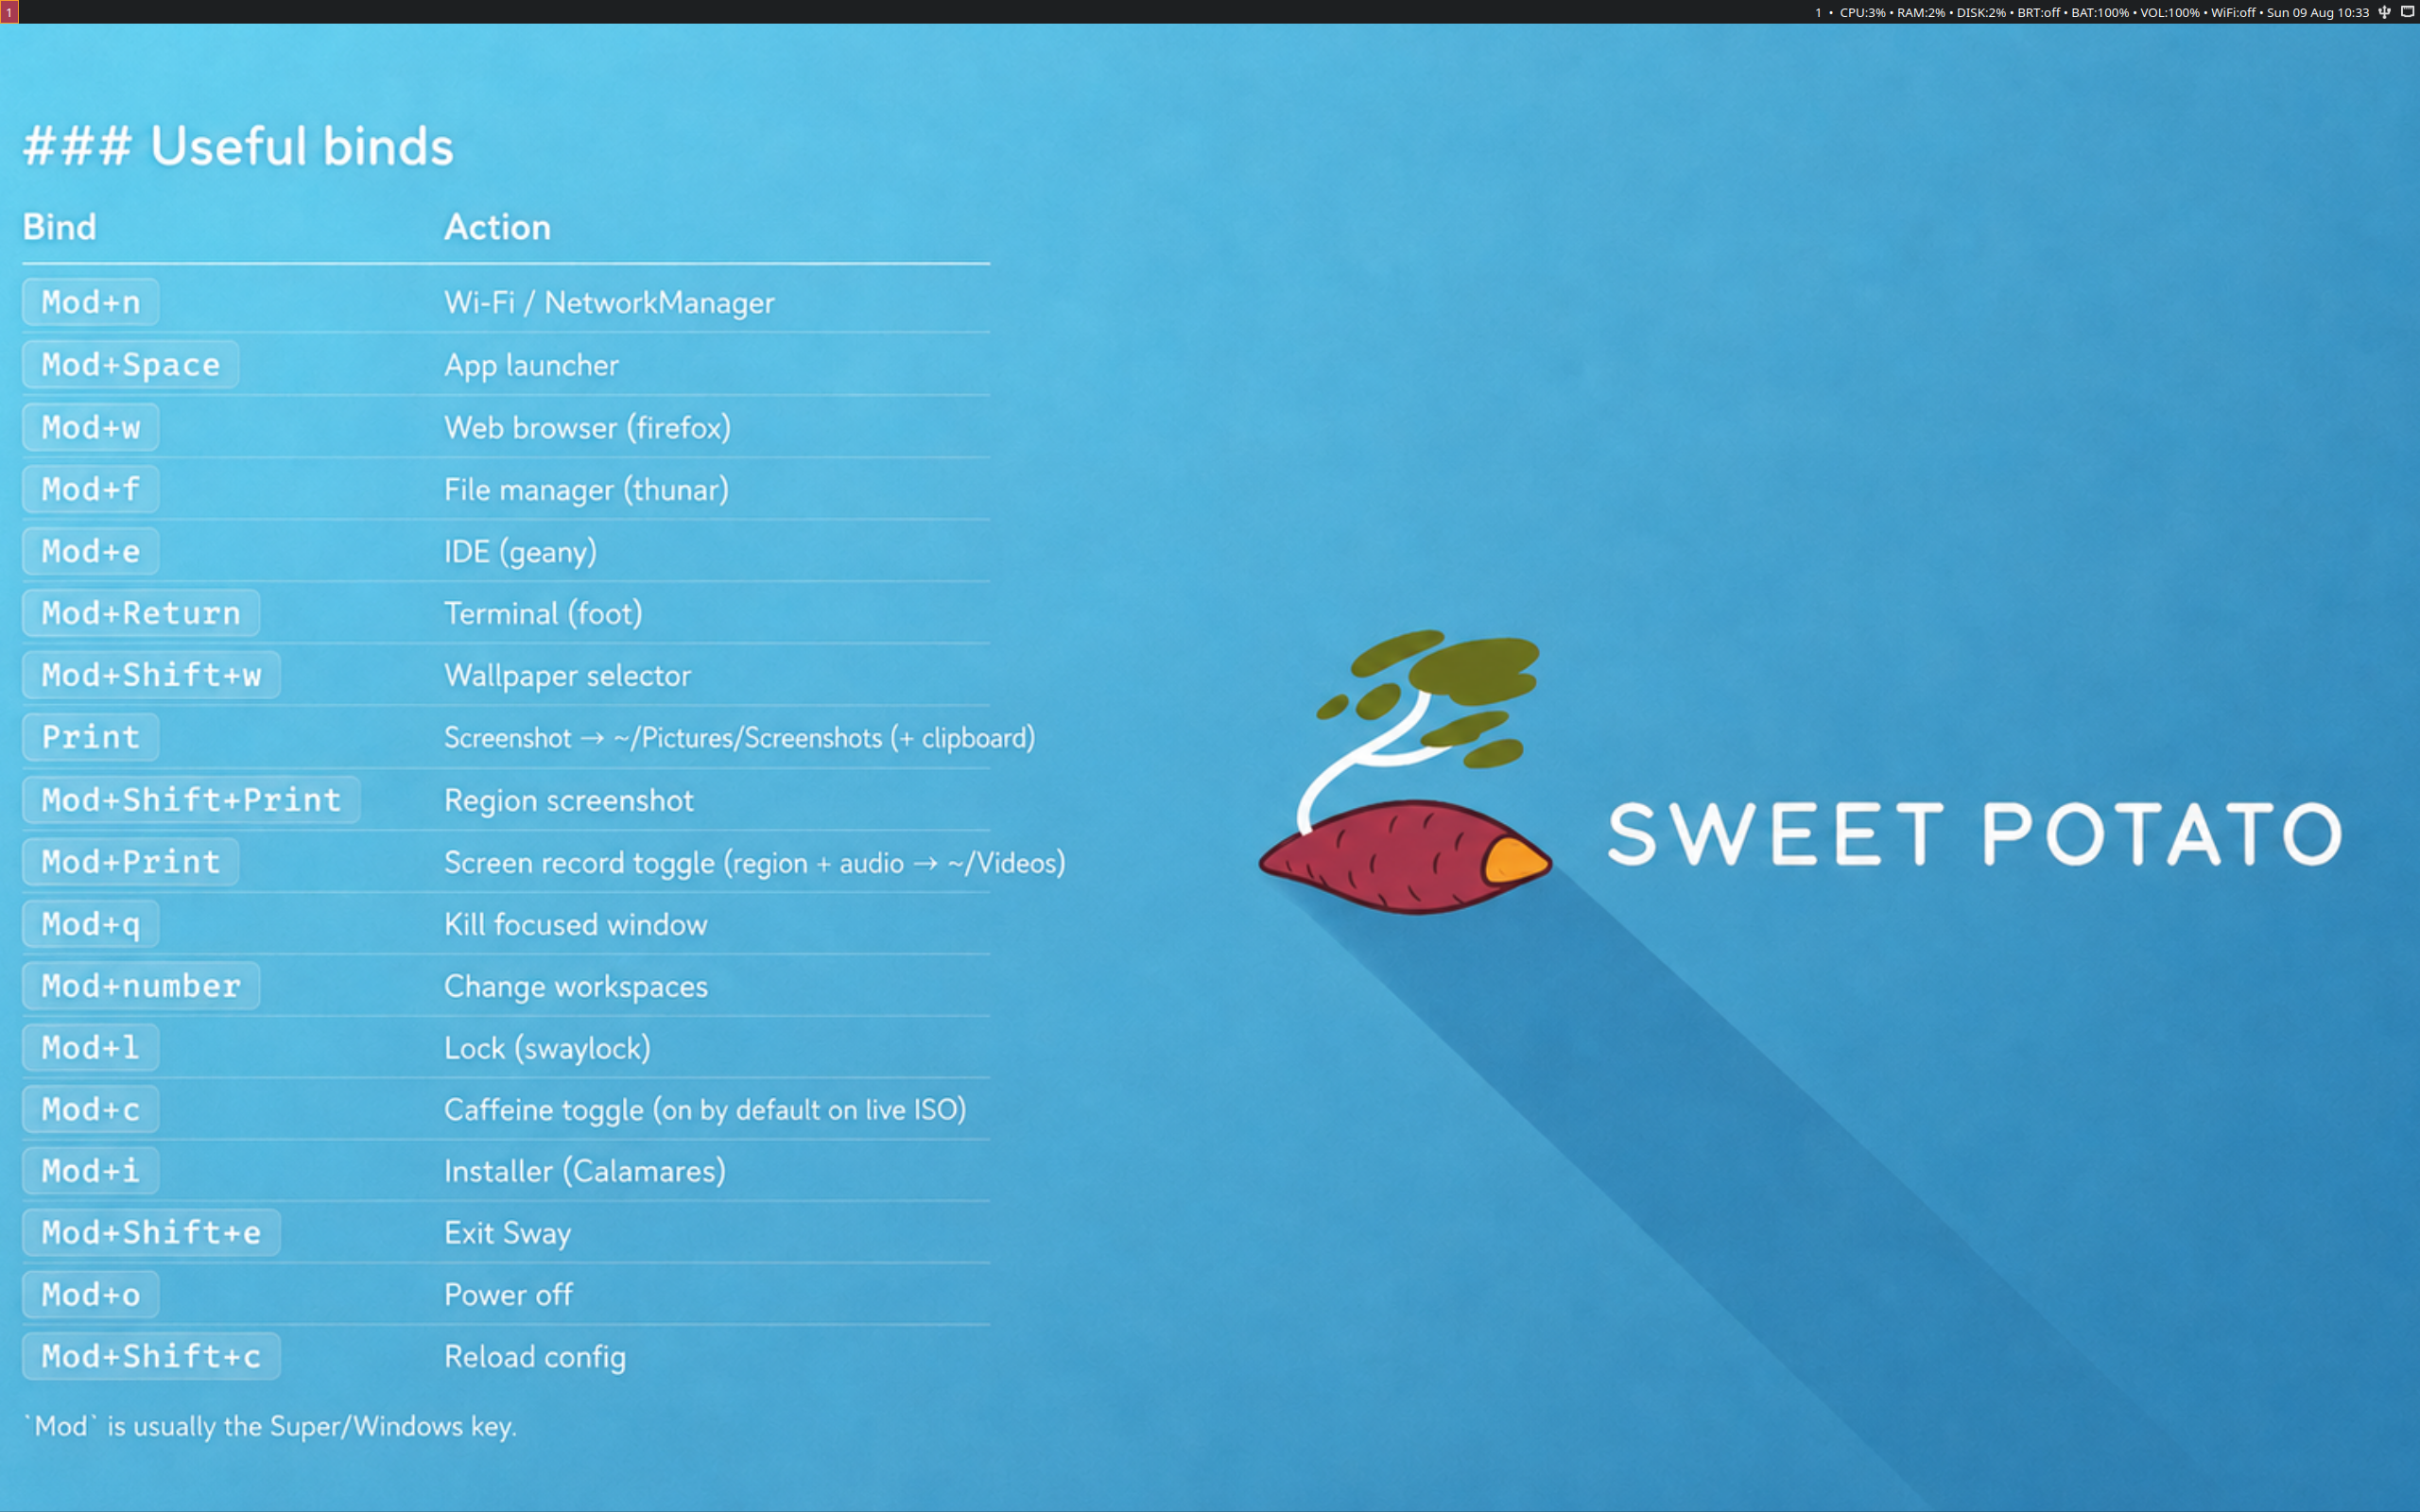Click the 'RAM:2%' status entry
2420x1512 pixels.
pyautogui.click(x=1921, y=13)
